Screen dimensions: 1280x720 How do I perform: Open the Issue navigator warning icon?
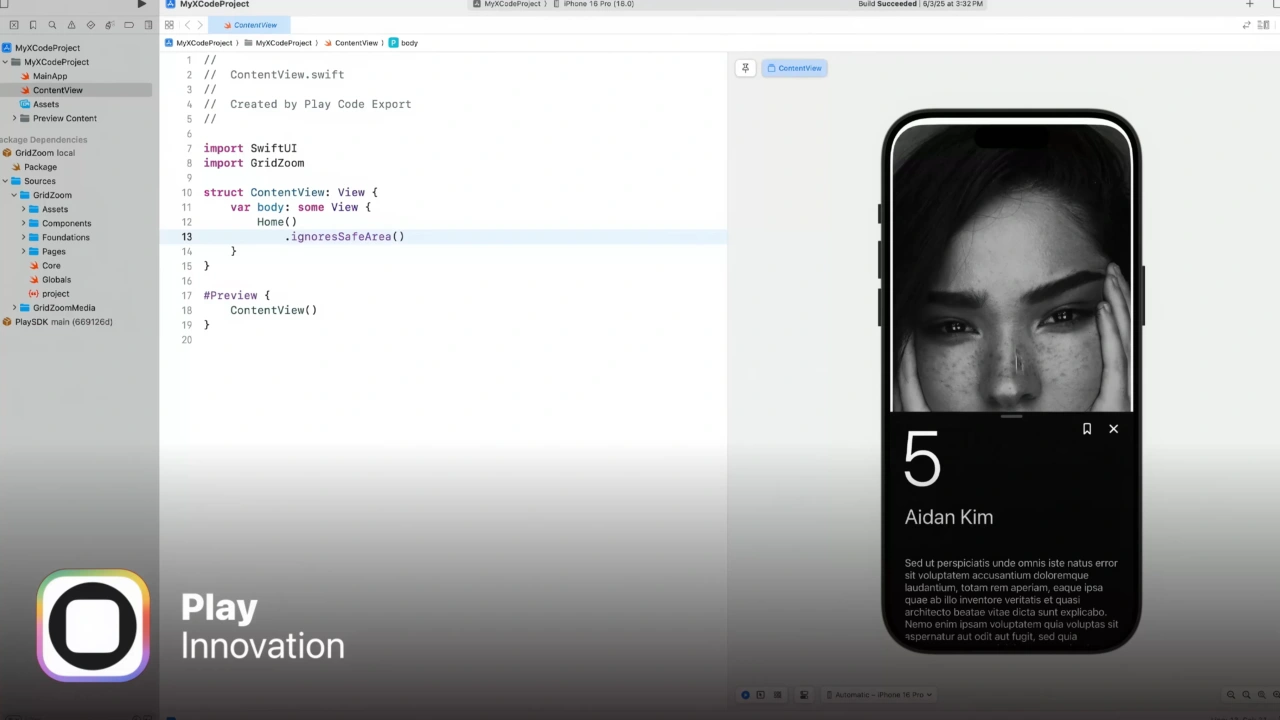[71, 25]
